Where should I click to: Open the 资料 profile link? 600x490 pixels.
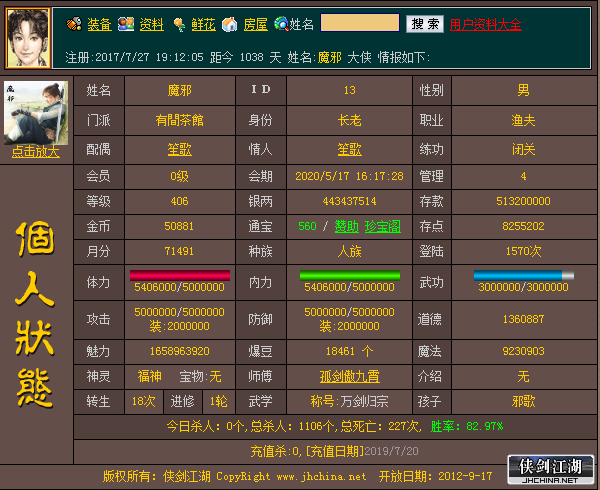click(x=152, y=24)
